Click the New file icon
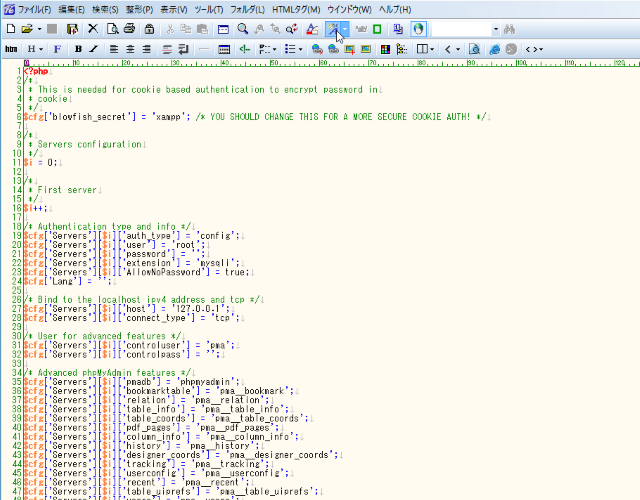The image size is (640, 500). 10,29
